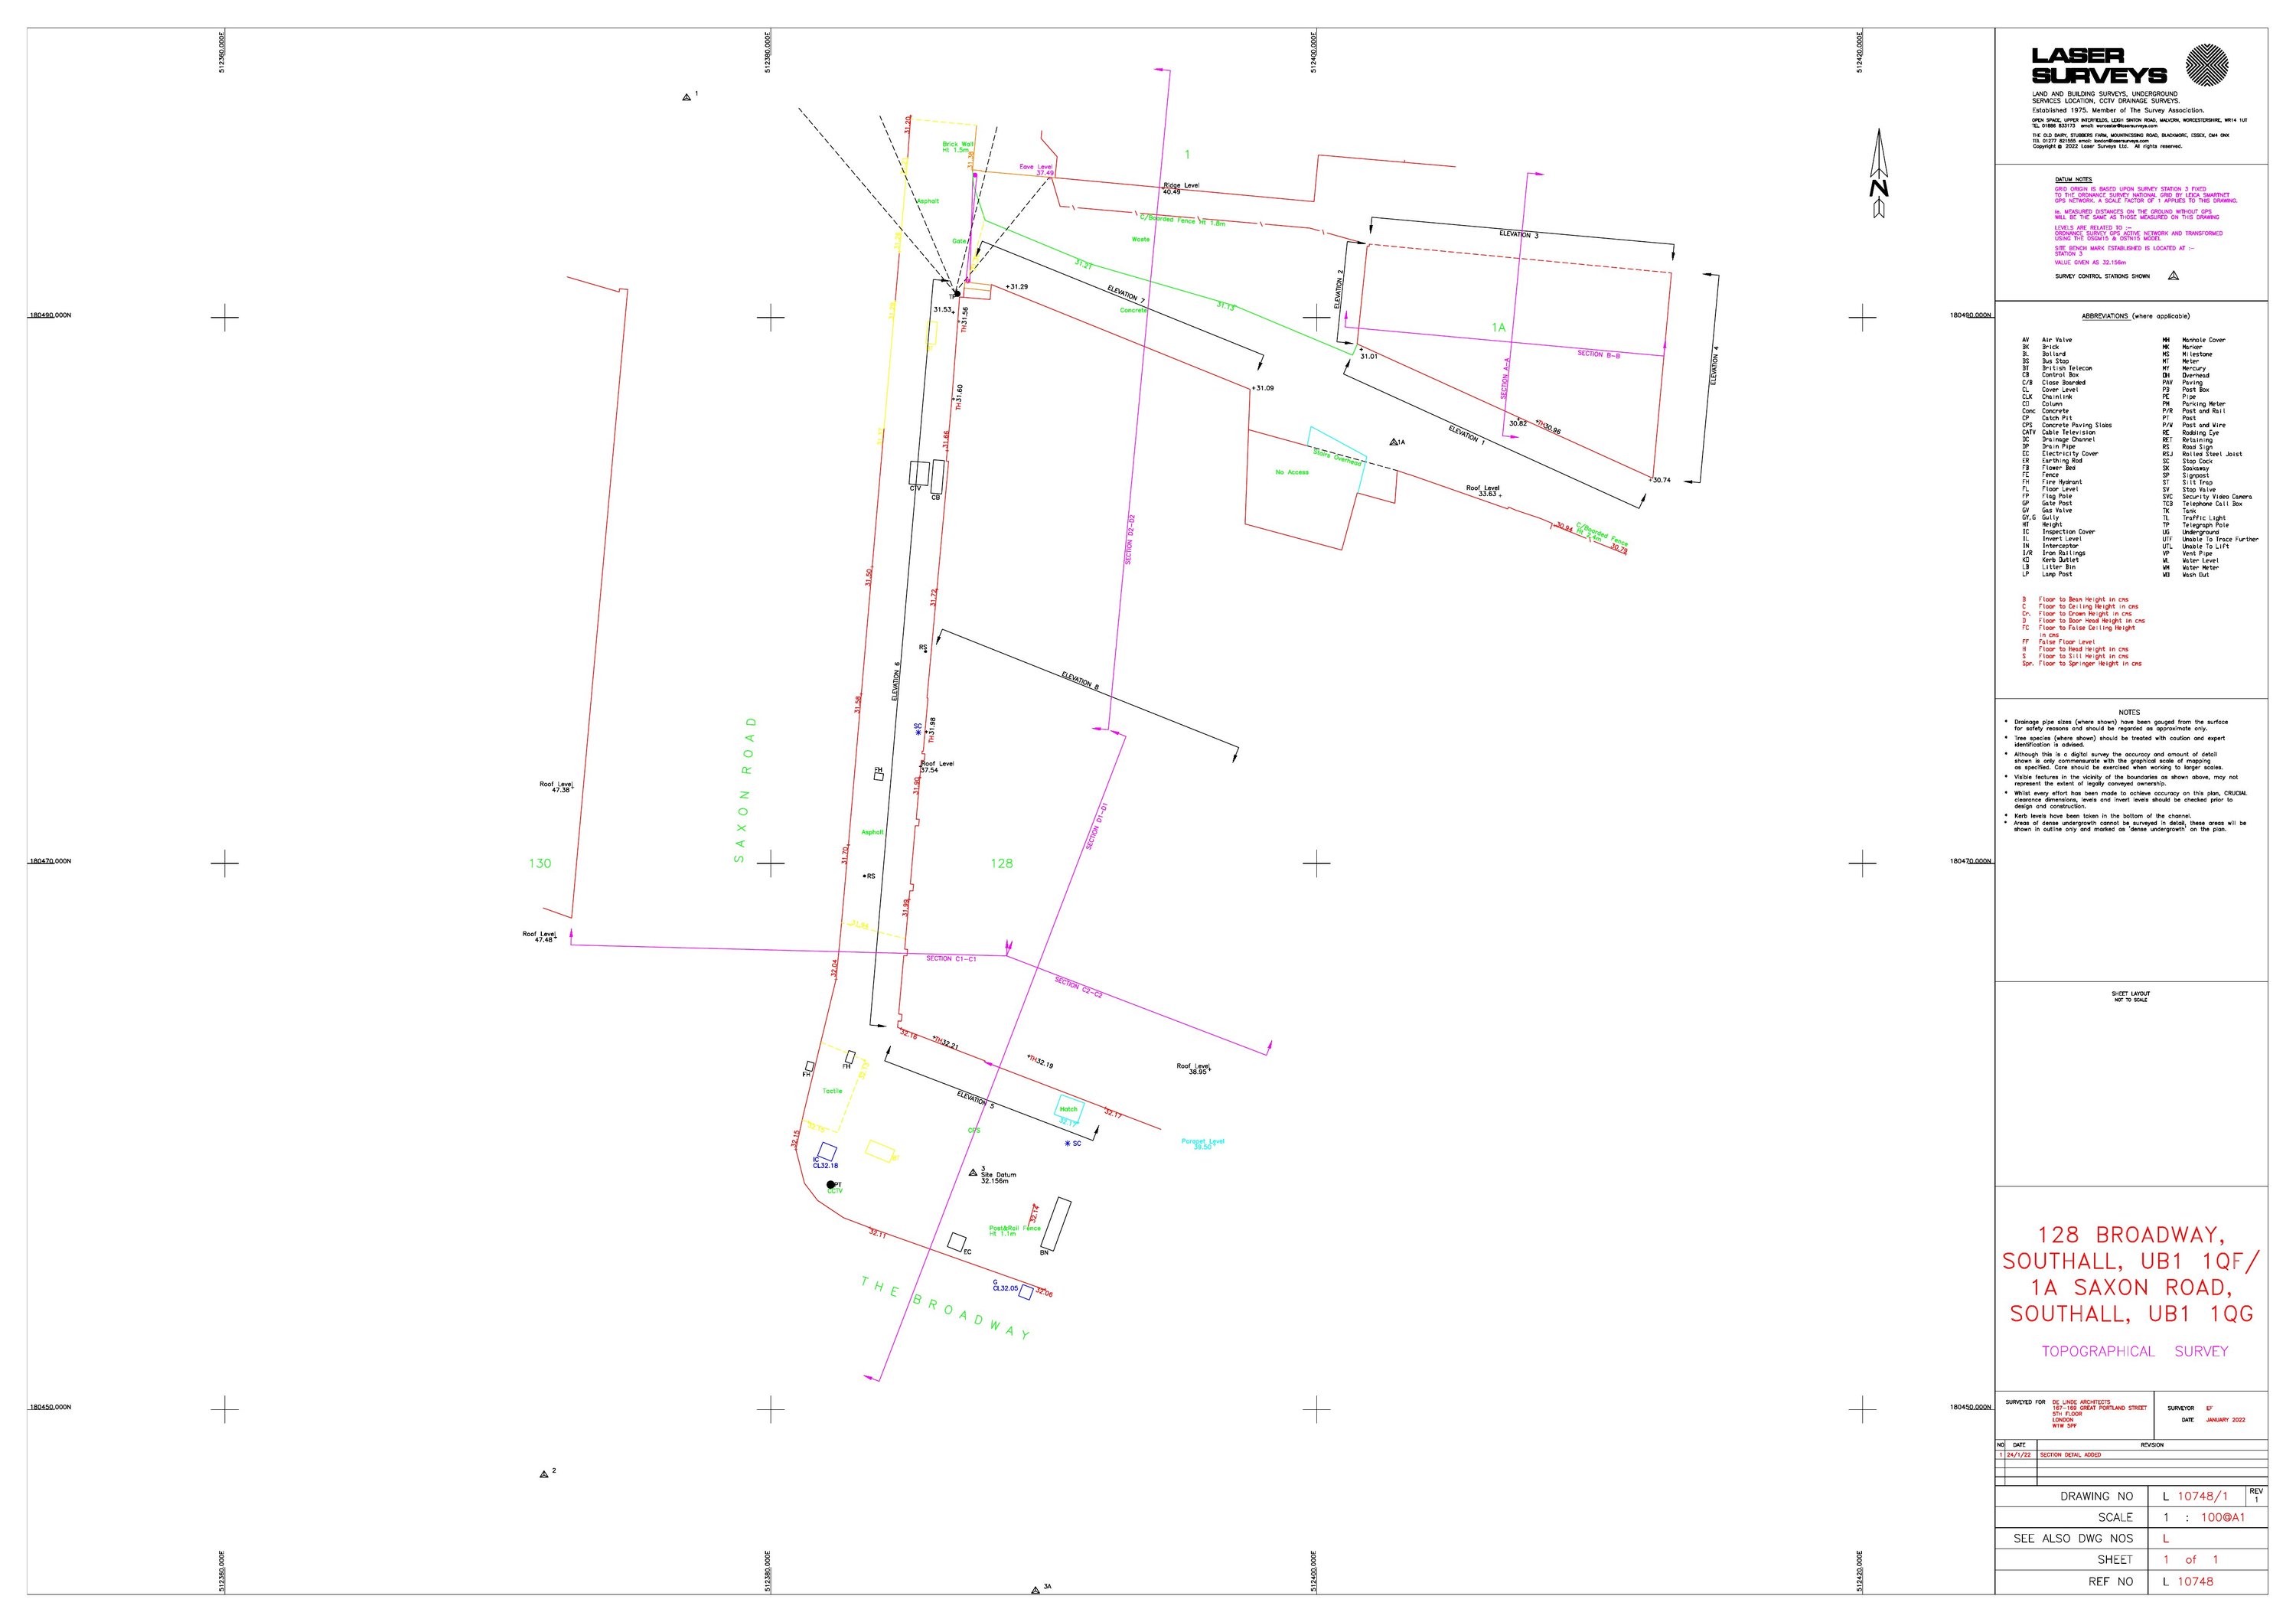Click the EC electricity cover square

[957, 1241]
